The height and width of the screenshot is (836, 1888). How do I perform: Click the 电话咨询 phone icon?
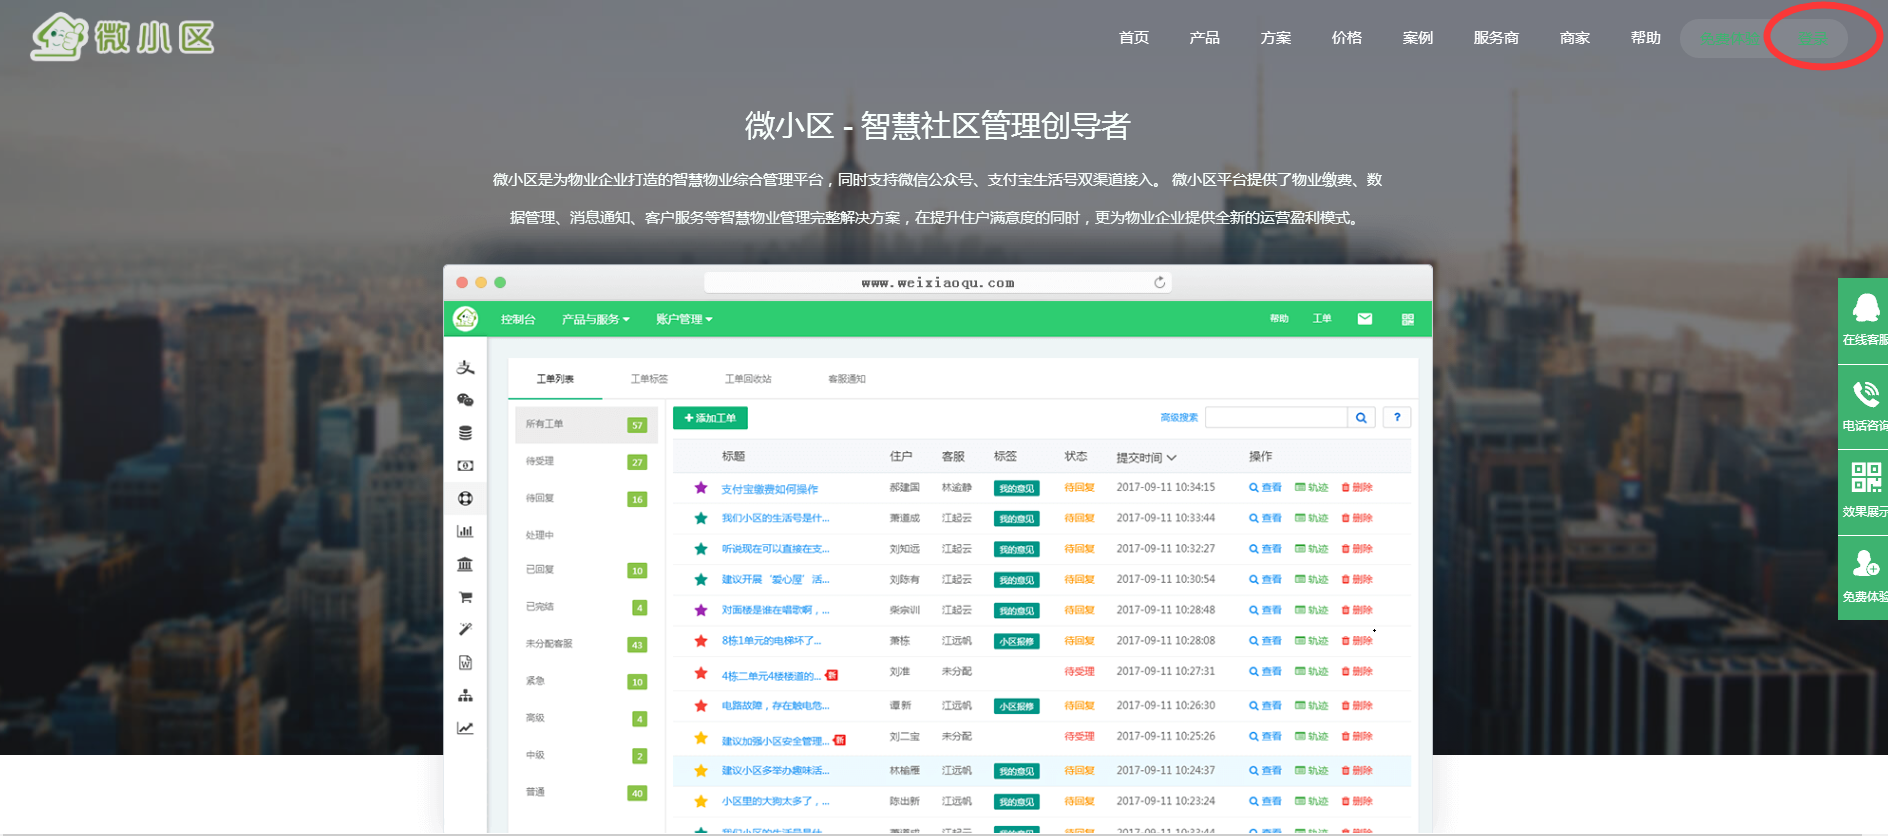click(1865, 393)
